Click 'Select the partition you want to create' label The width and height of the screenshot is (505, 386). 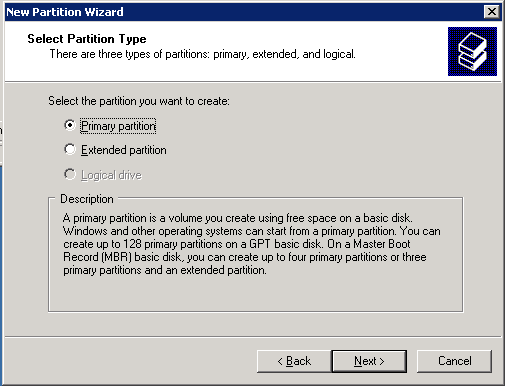click(139, 101)
